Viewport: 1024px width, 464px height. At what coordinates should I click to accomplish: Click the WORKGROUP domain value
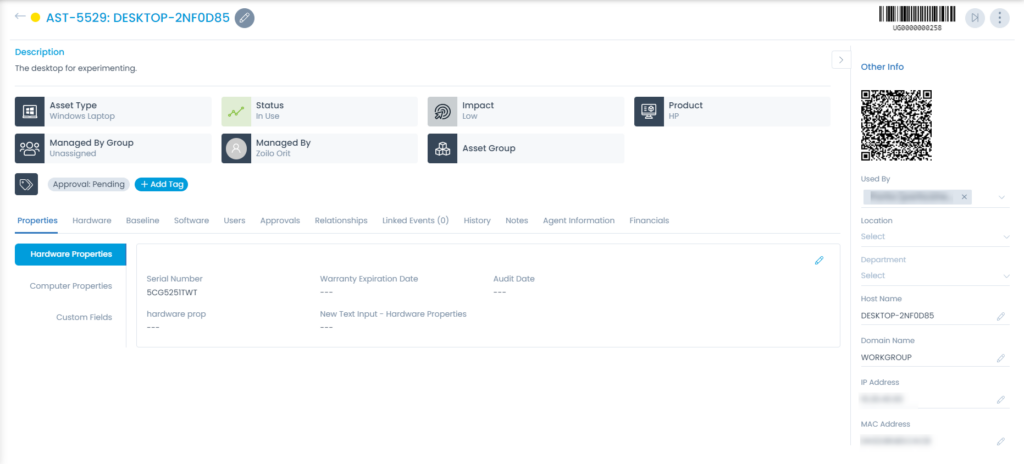(x=886, y=357)
